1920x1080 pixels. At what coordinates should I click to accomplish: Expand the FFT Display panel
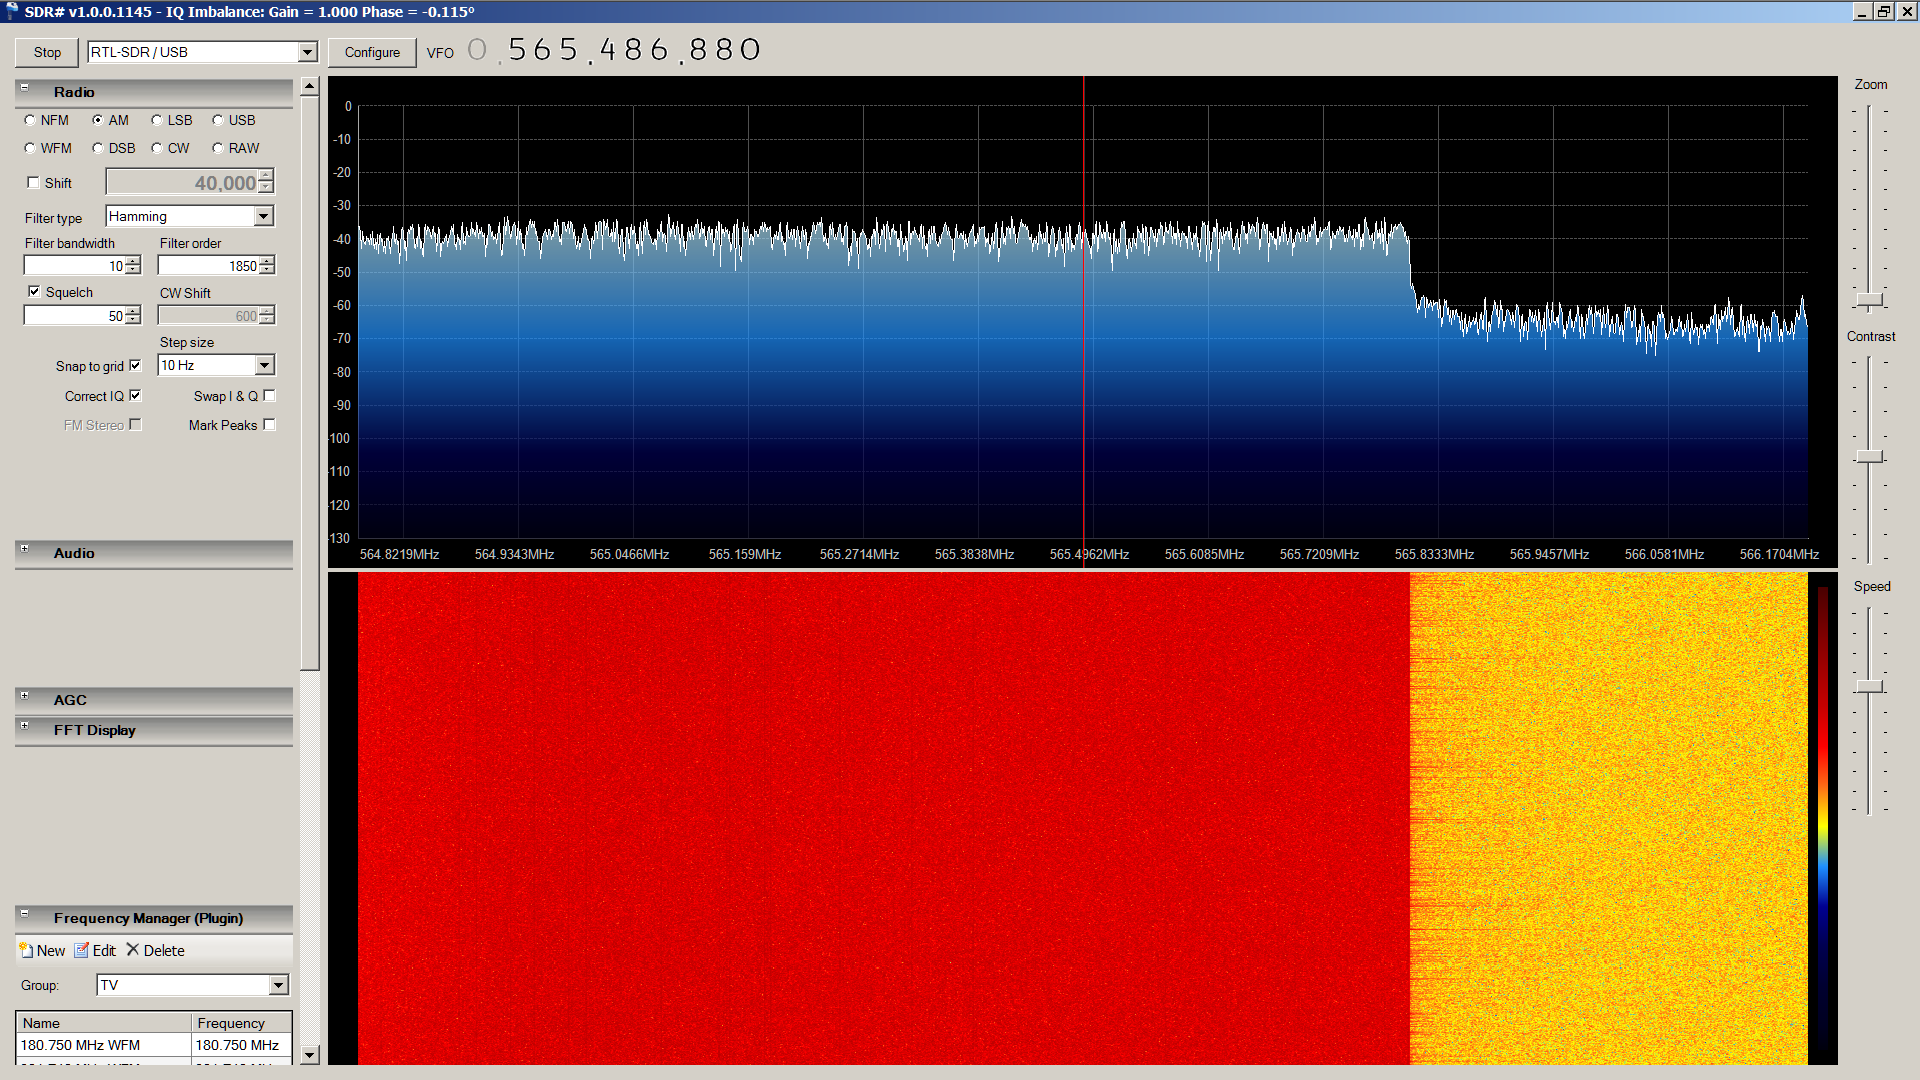point(25,727)
